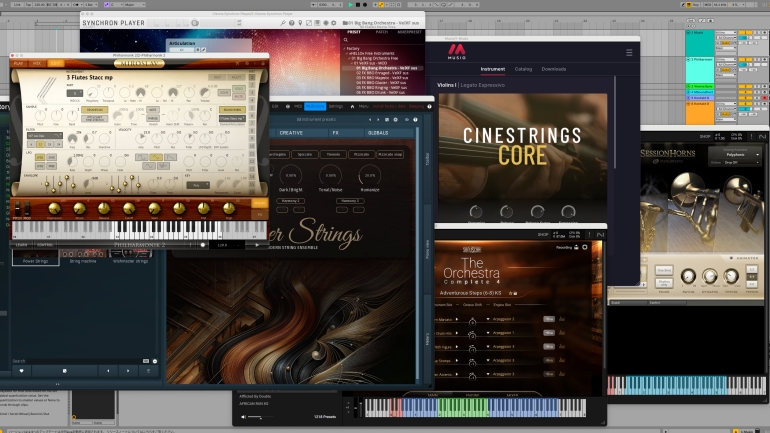This screenshot has width=770, height=433.
Task: Open the wrench tool in Synchron Player
Action: pos(283,23)
